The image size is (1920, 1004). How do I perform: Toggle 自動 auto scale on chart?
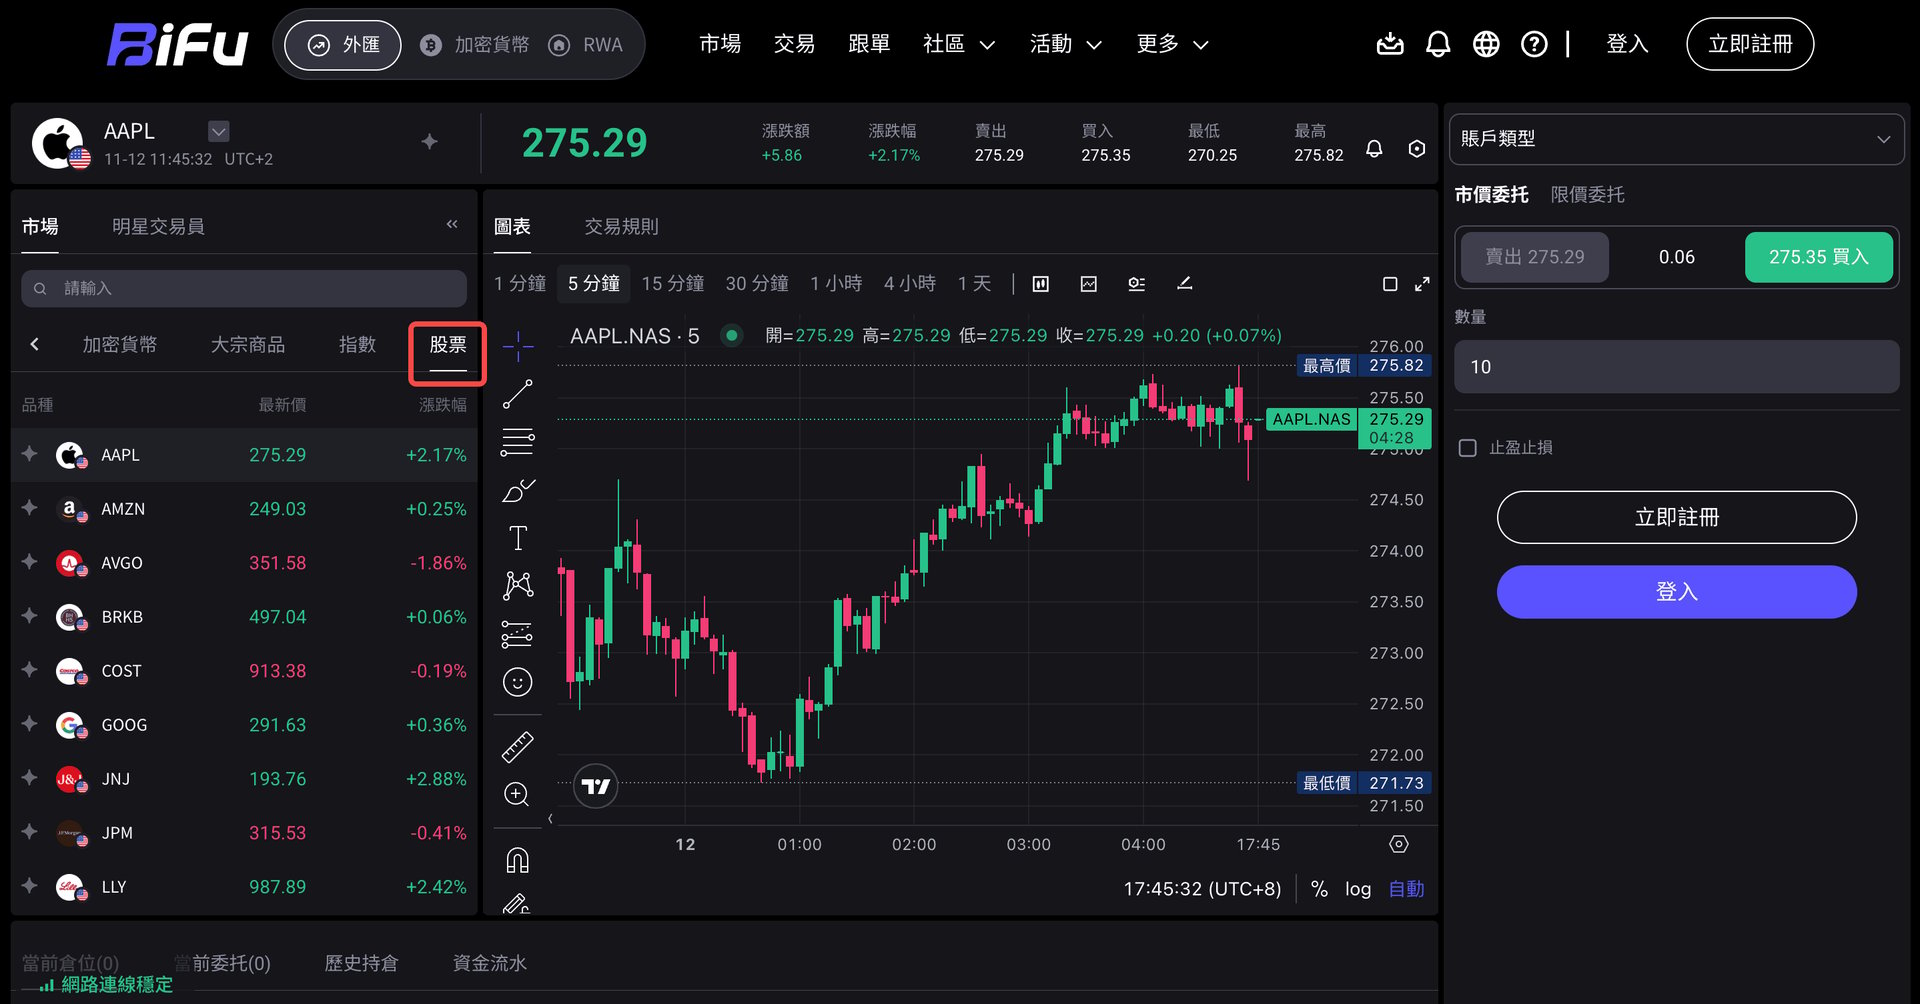(1406, 889)
